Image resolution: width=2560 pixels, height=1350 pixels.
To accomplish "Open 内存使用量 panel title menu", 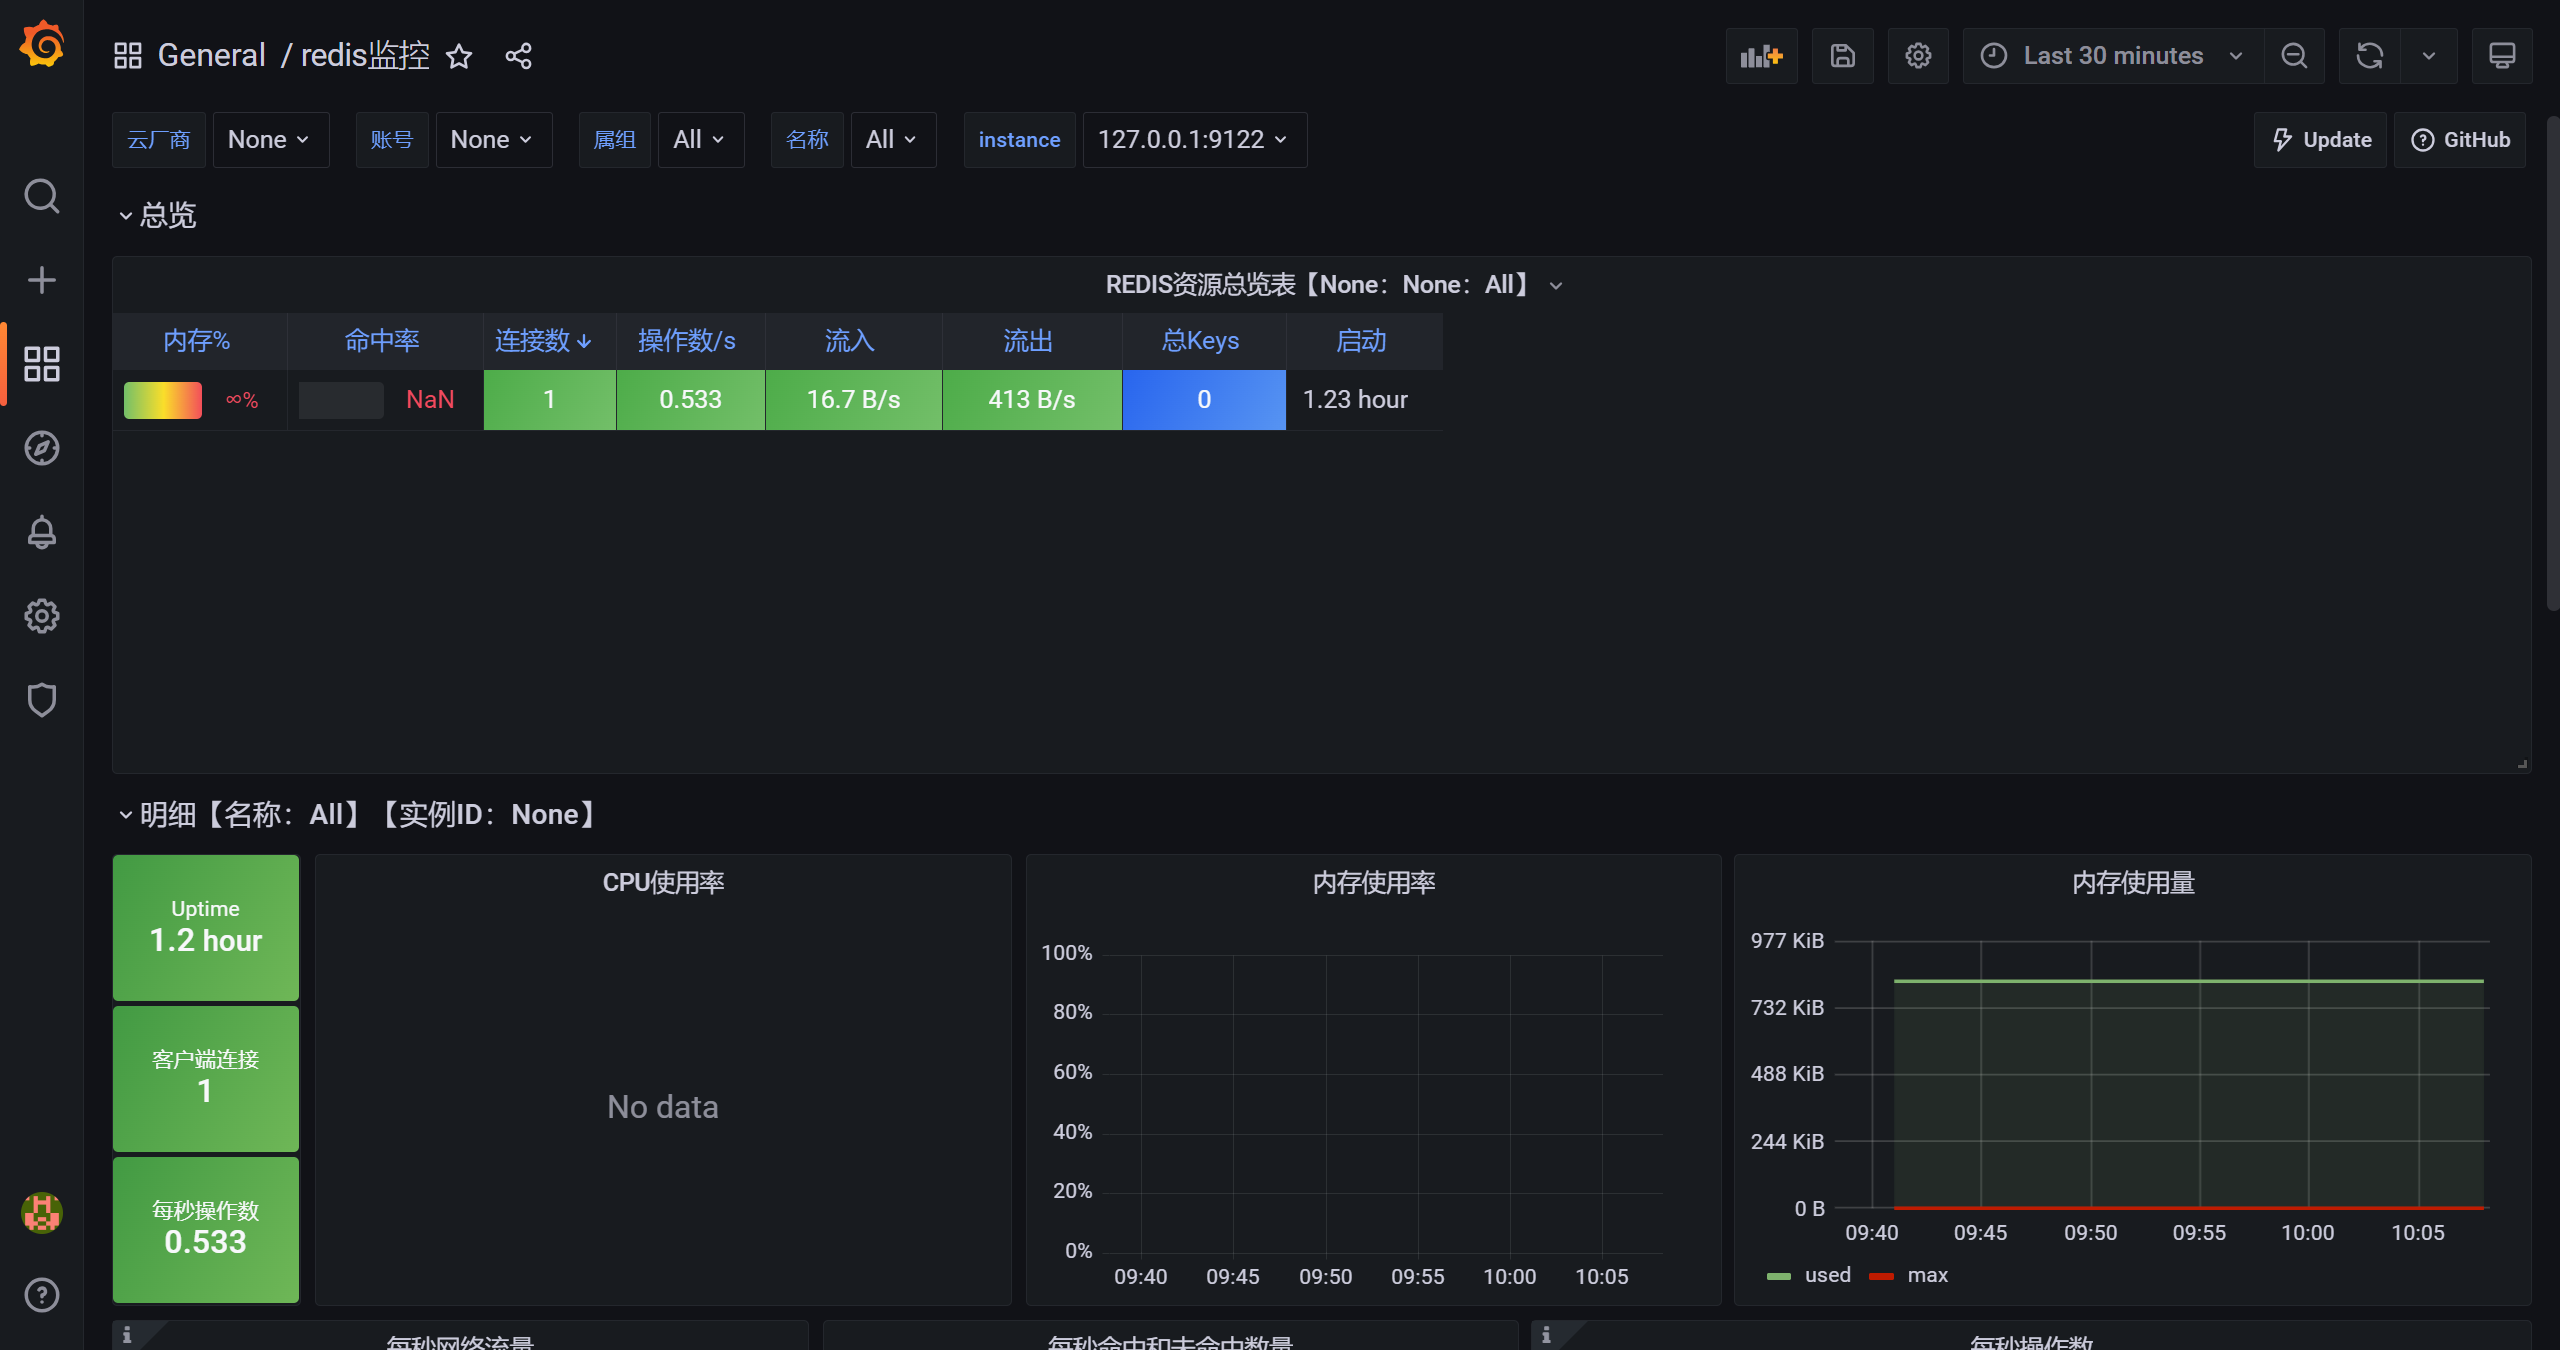I will 2133,883.
